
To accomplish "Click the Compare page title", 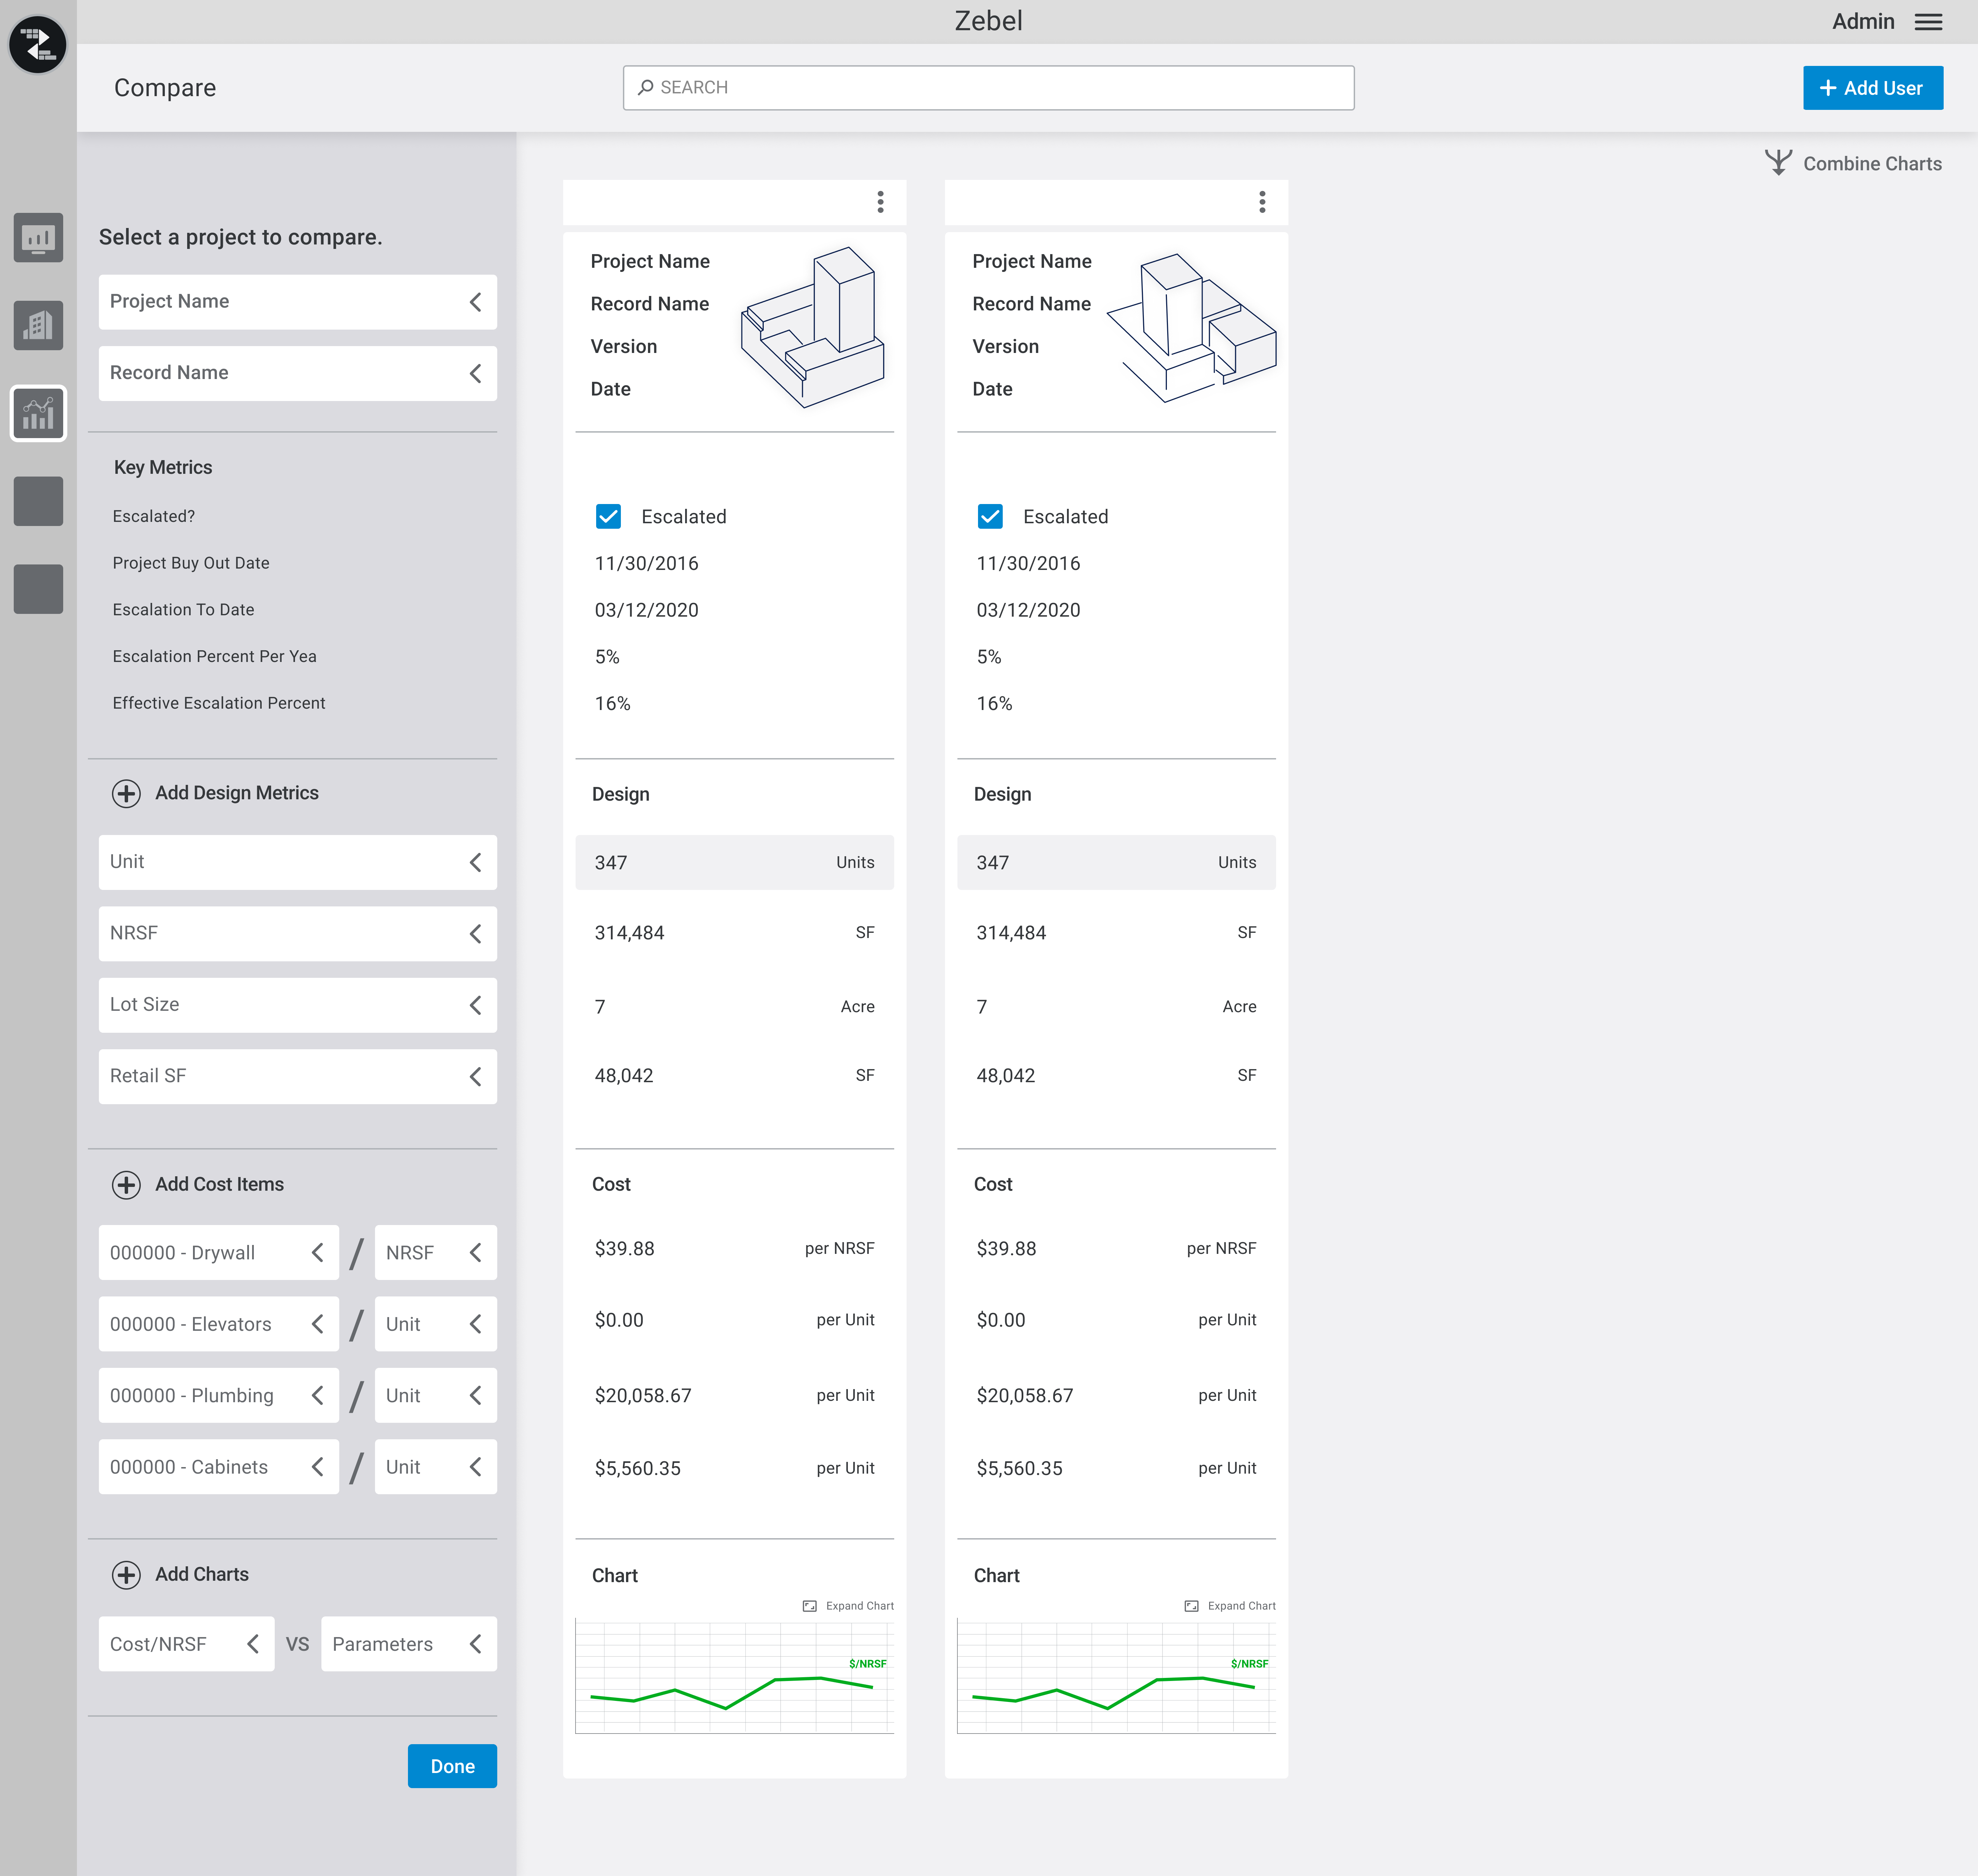I will pyautogui.click(x=165, y=88).
